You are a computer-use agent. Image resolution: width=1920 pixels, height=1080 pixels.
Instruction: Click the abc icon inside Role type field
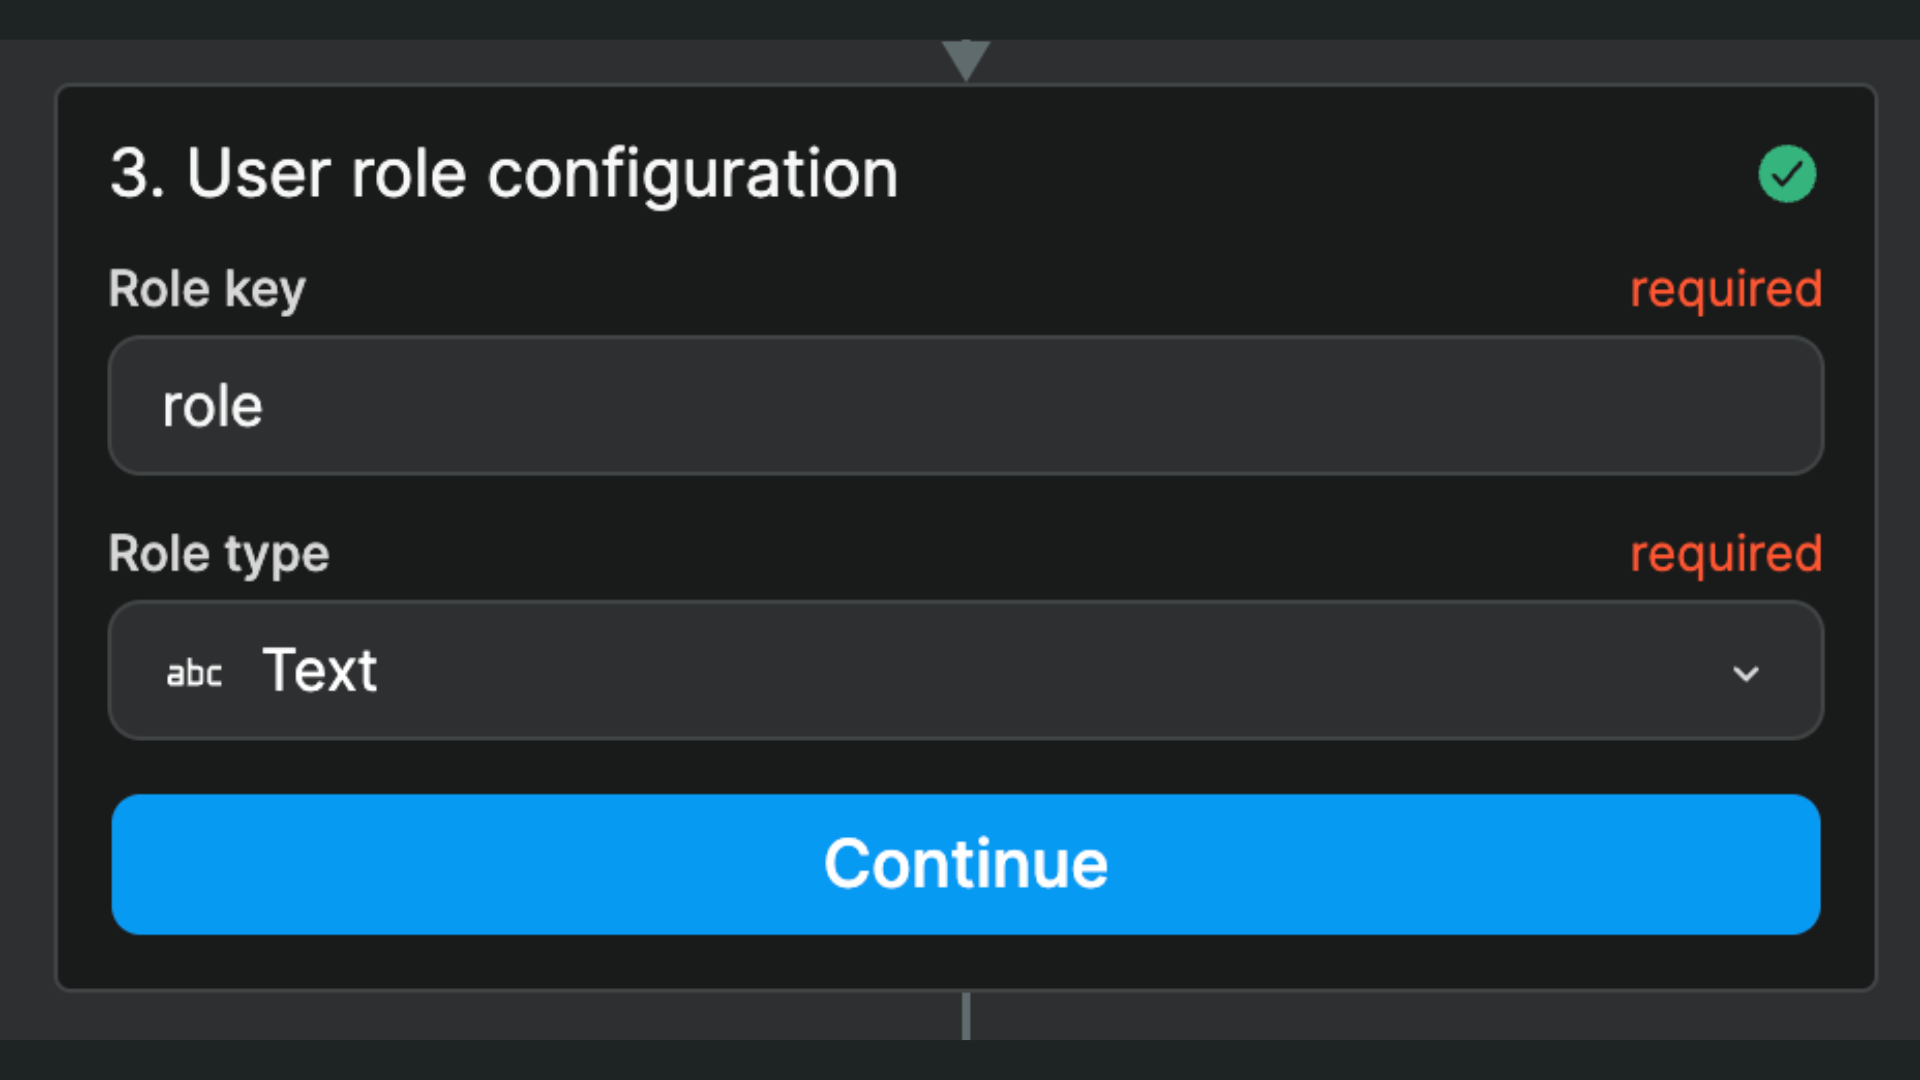pos(194,672)
